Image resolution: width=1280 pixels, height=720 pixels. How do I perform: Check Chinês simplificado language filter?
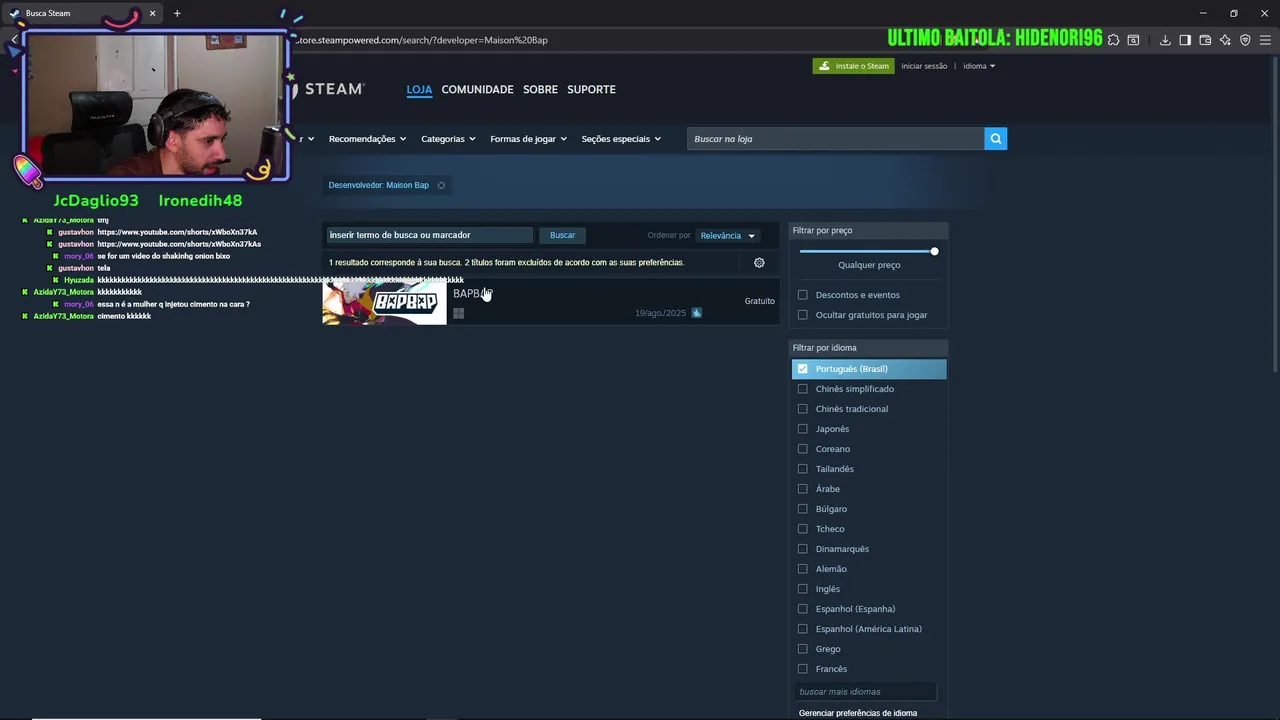[802, 389]
